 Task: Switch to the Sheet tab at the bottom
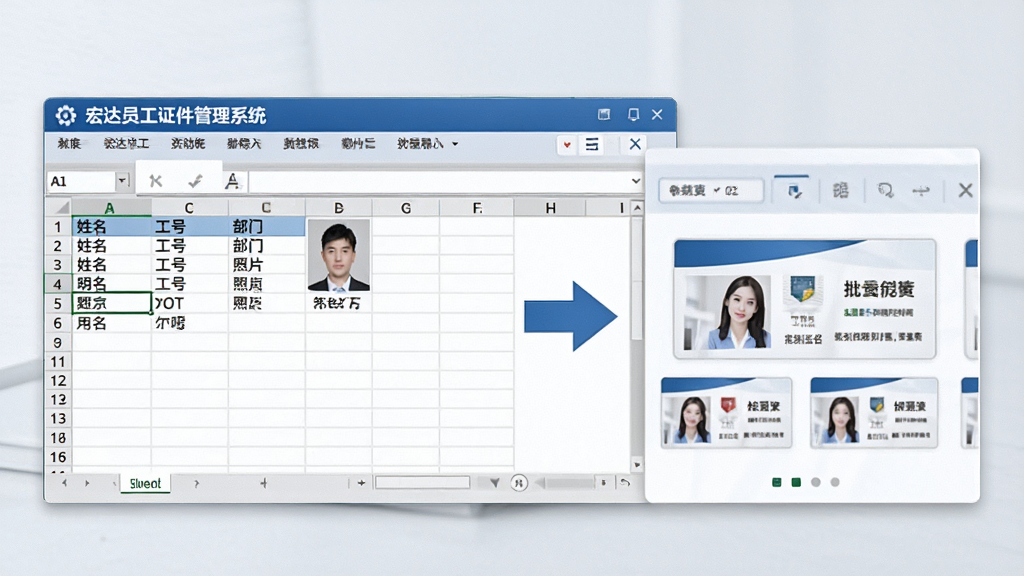tap(145, 484)
